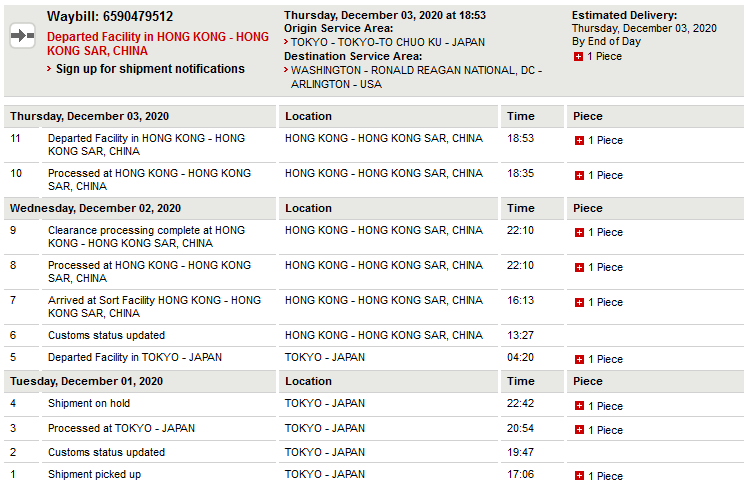Click the plus icon for Shipment on hold

pos(579,406)
